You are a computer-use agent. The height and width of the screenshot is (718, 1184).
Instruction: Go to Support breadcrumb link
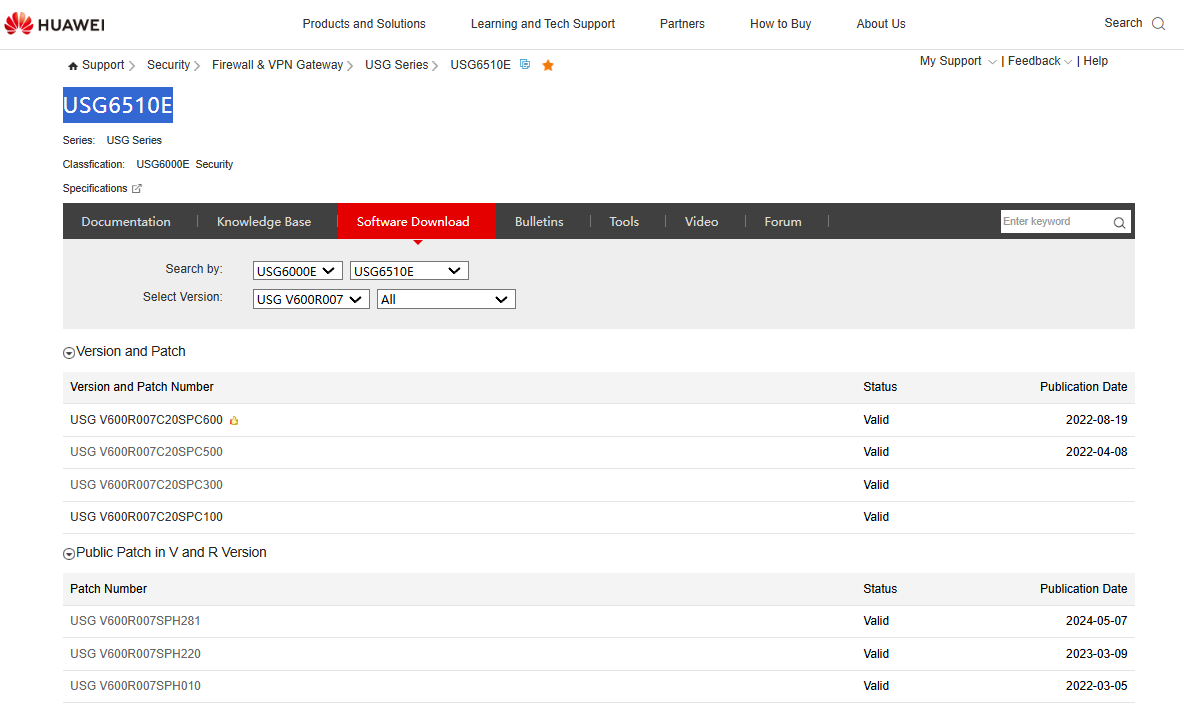103,65
